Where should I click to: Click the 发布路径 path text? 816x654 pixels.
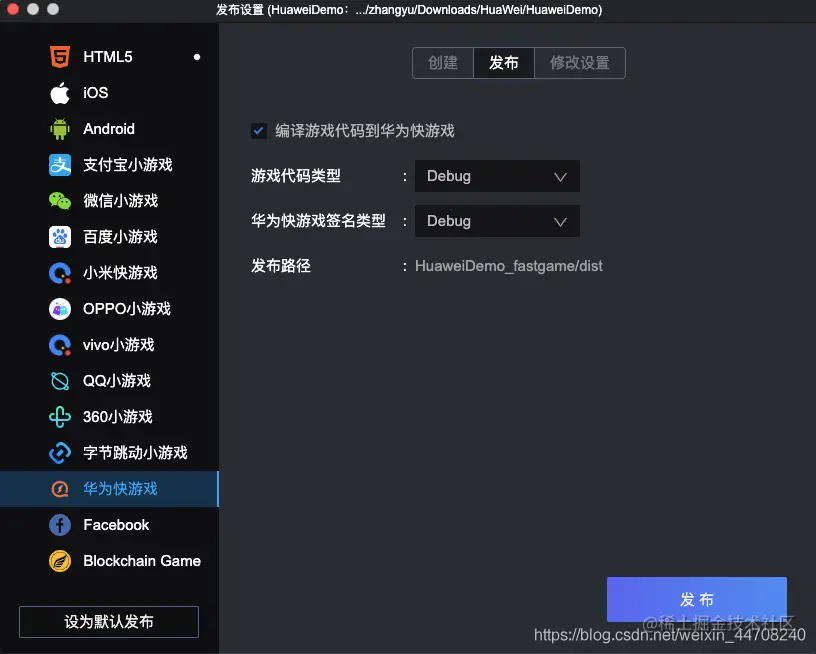(x=508, y=266)
